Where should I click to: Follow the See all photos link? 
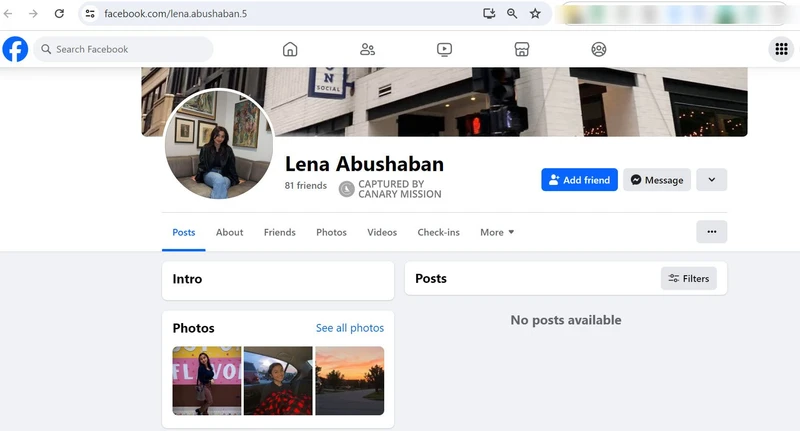click(349, 328)
